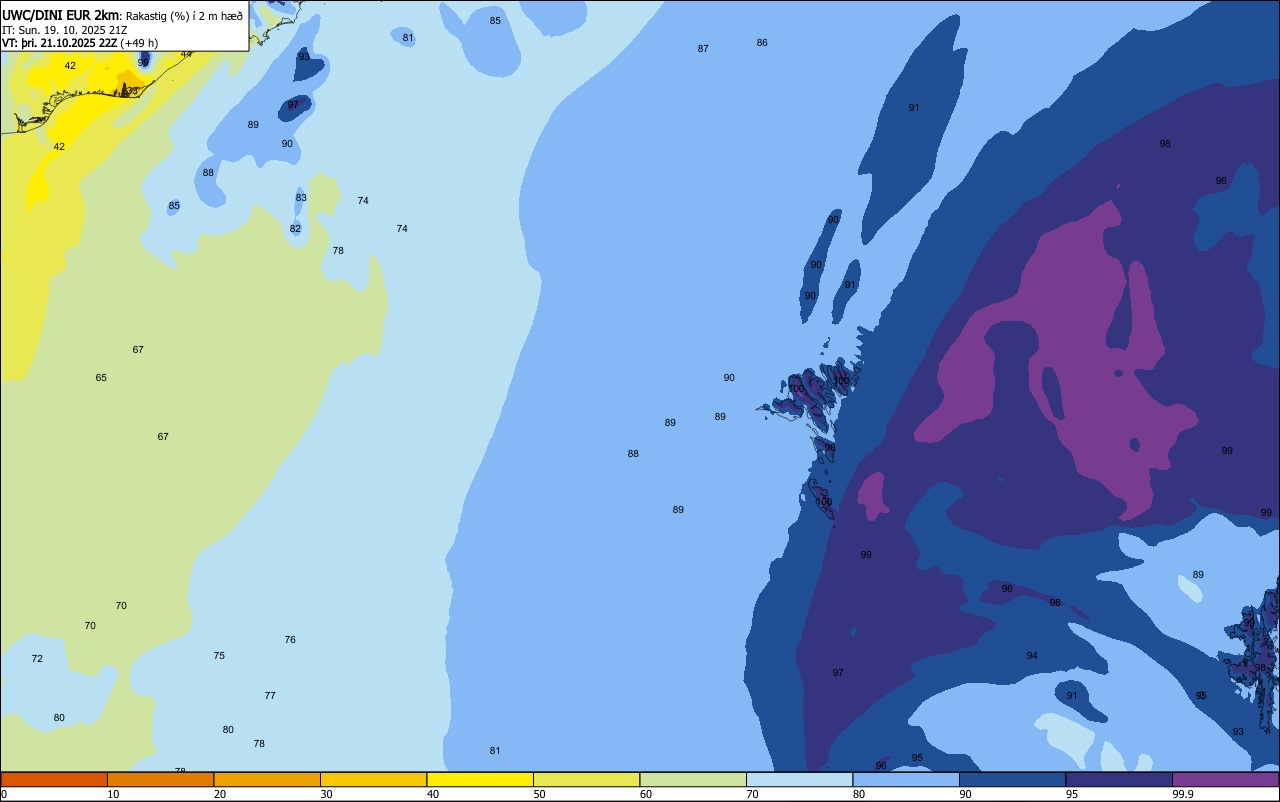Click the map value '83'
Screen dimensions: 1280x802
click(301, 198)
